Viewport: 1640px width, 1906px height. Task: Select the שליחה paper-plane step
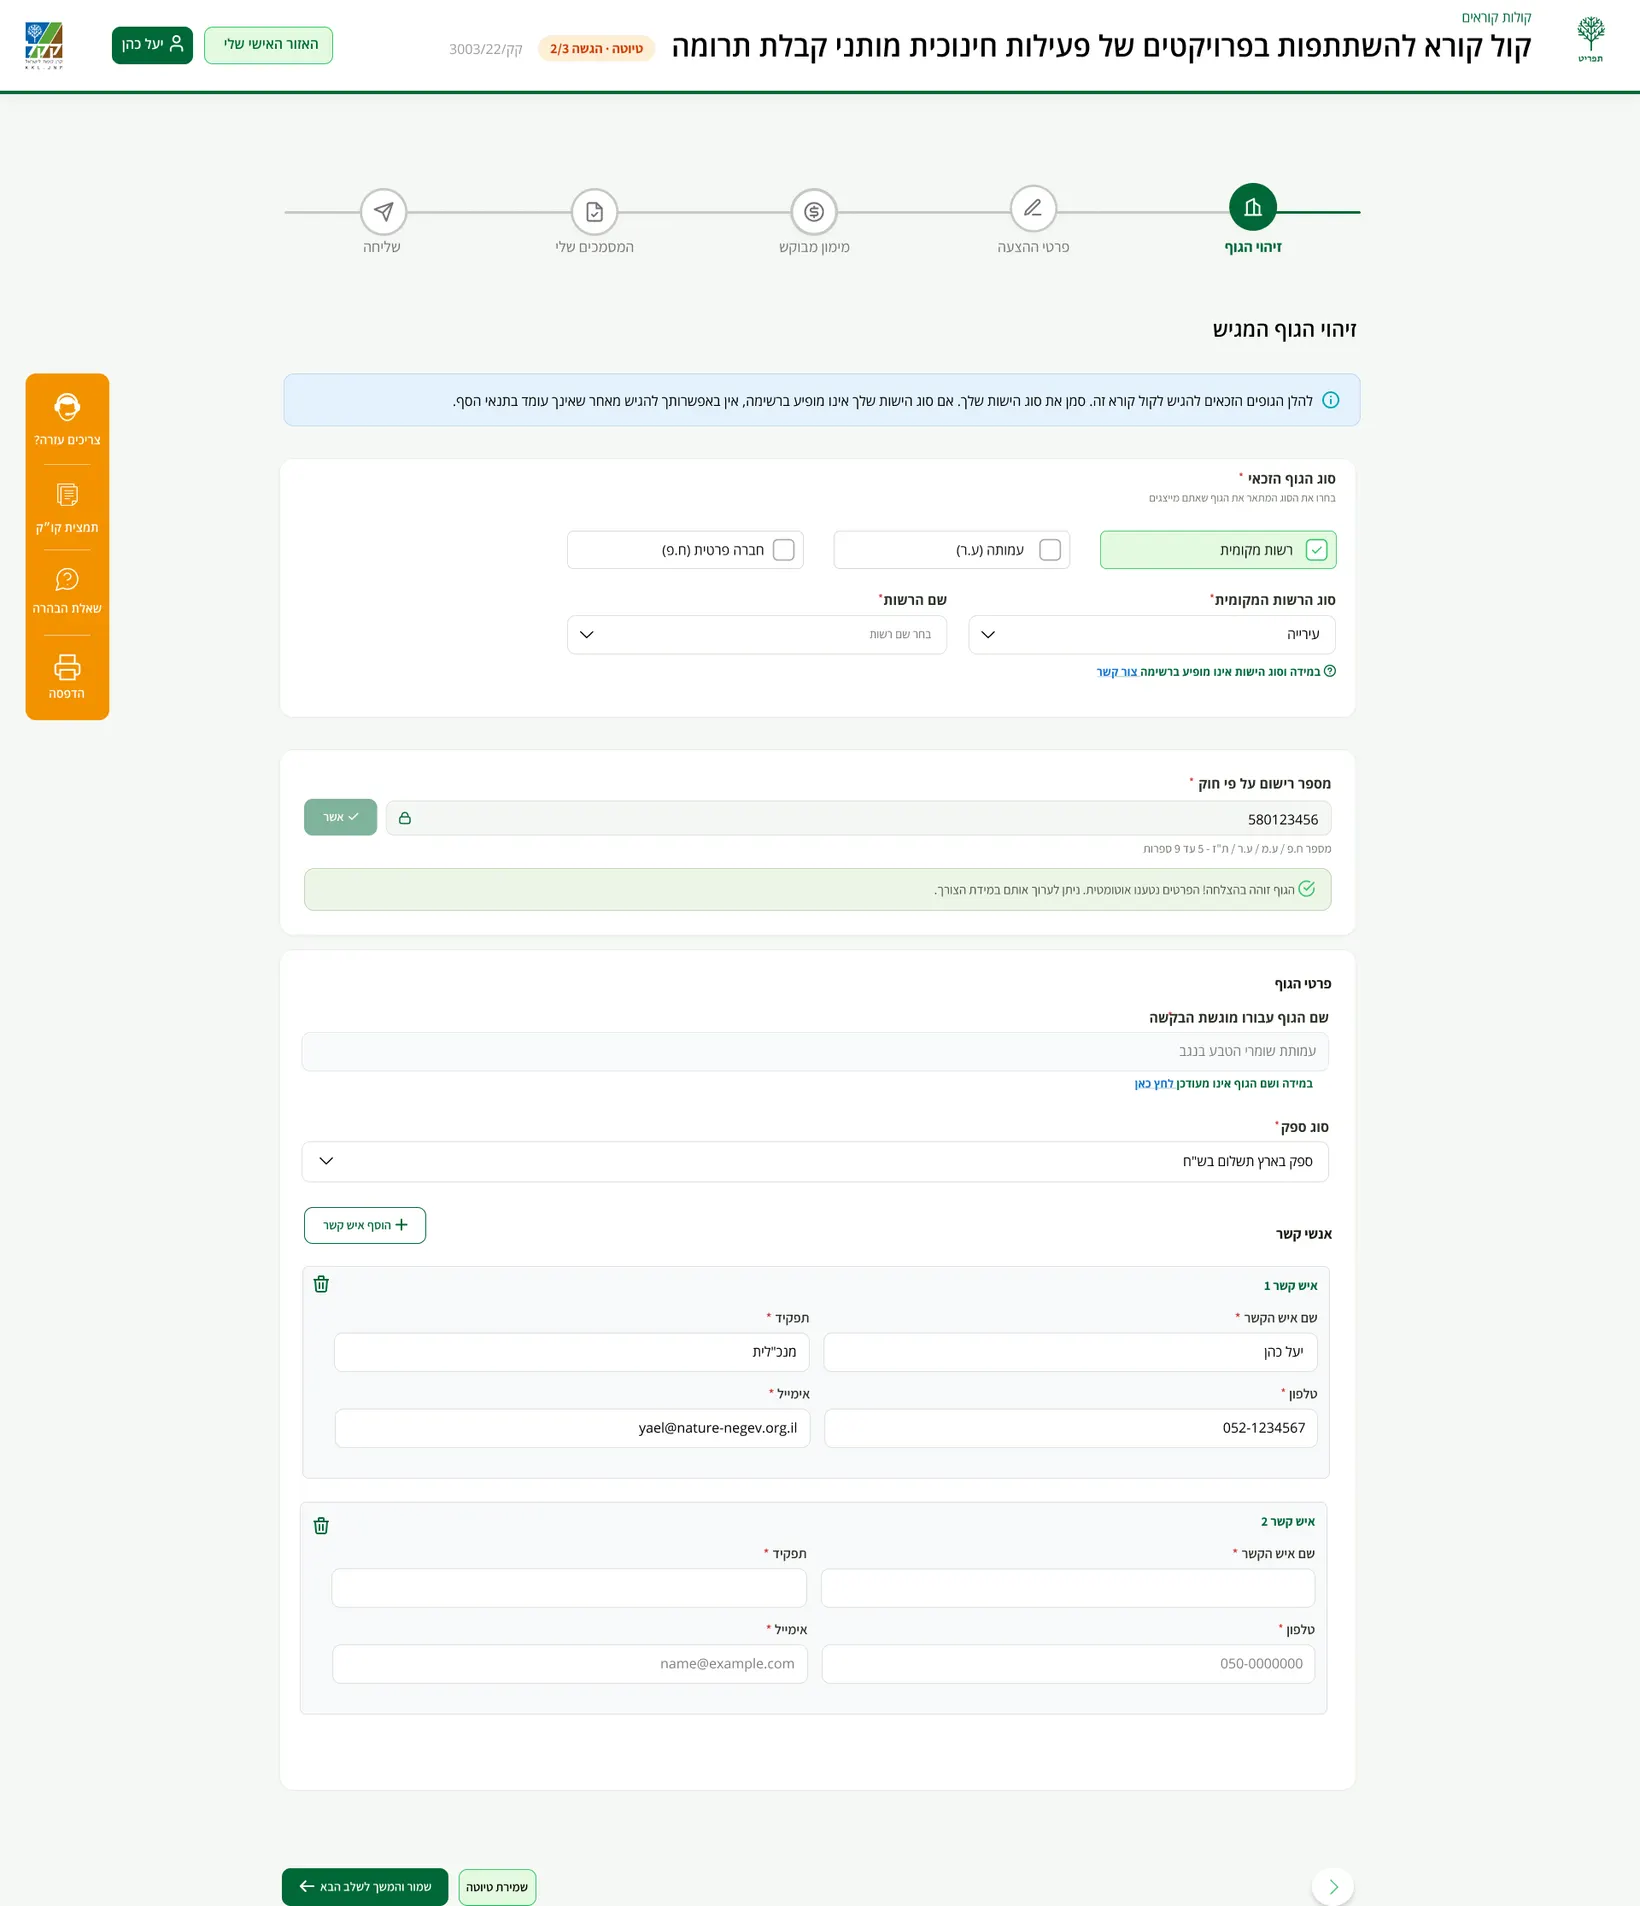[383, 212]
